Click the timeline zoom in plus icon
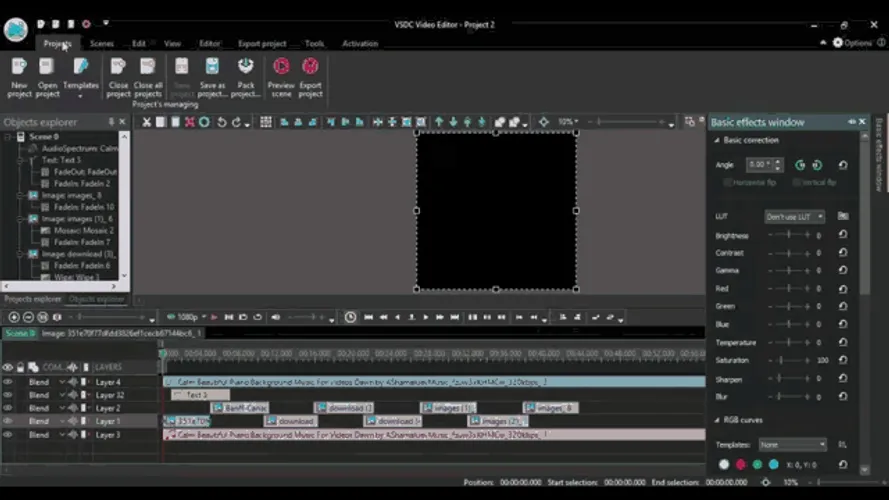889x500 pixels. pyautogui.click(x=14, y=317)
